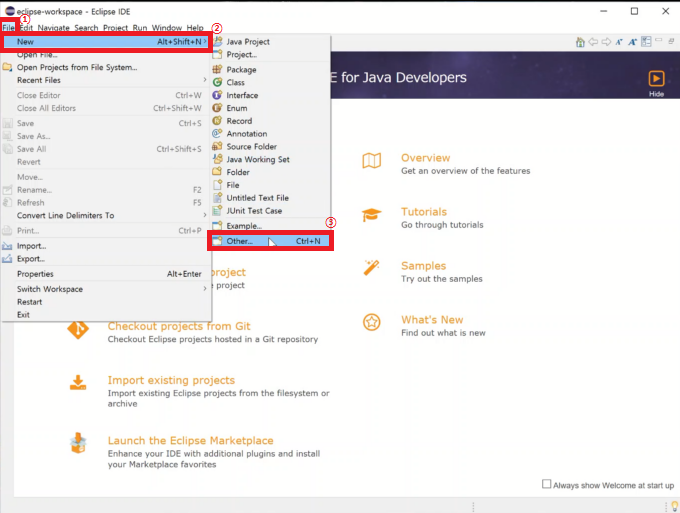Click the Java Working Set icon
This screenshot has width=680, height=513.
coord(217,159)
